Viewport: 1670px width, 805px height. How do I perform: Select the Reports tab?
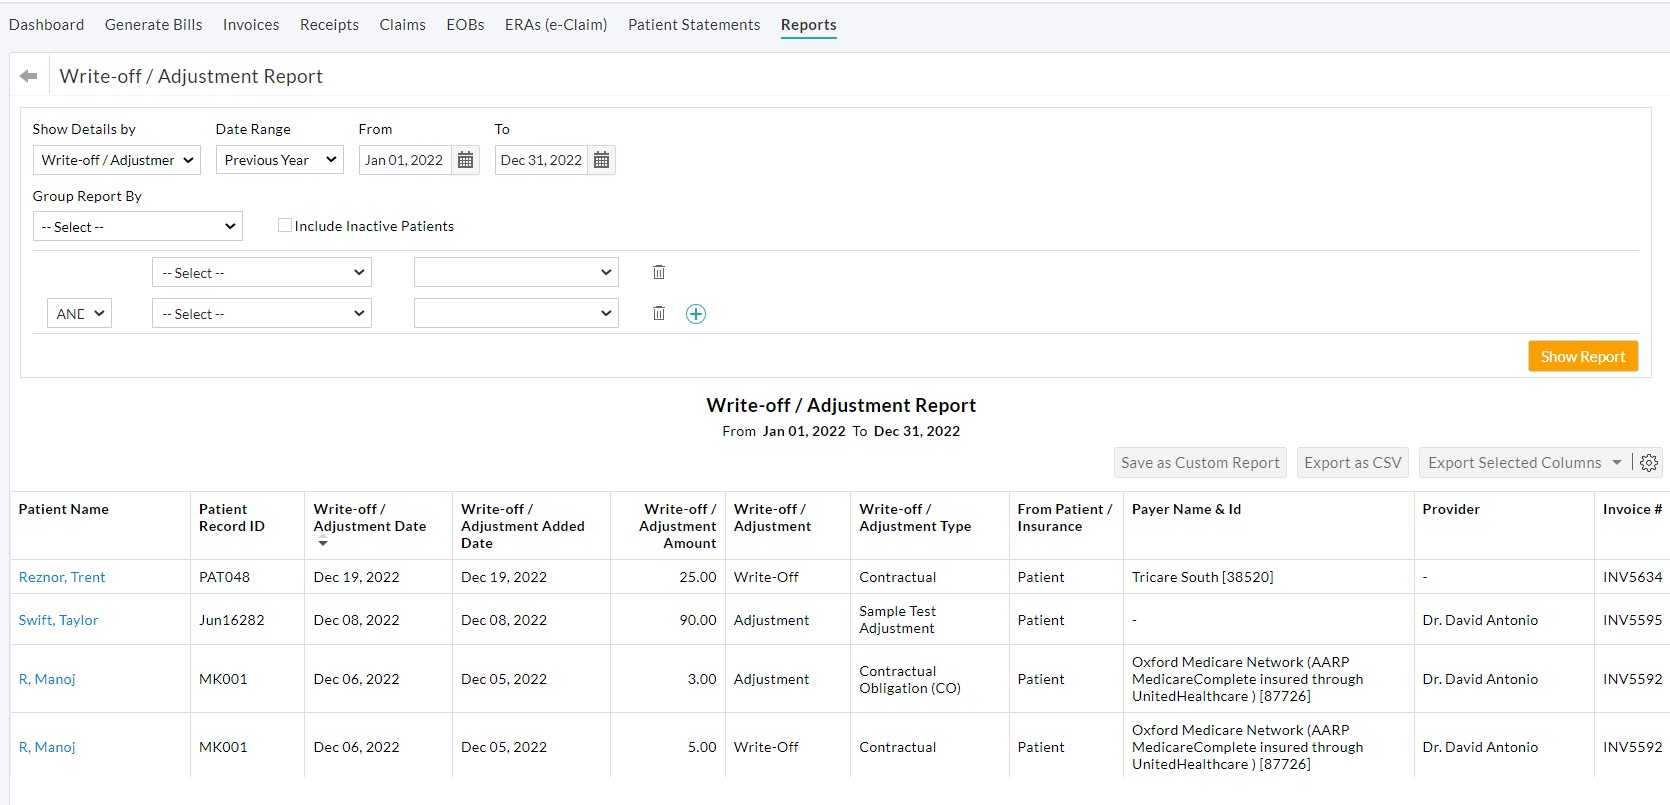point(808,25)
